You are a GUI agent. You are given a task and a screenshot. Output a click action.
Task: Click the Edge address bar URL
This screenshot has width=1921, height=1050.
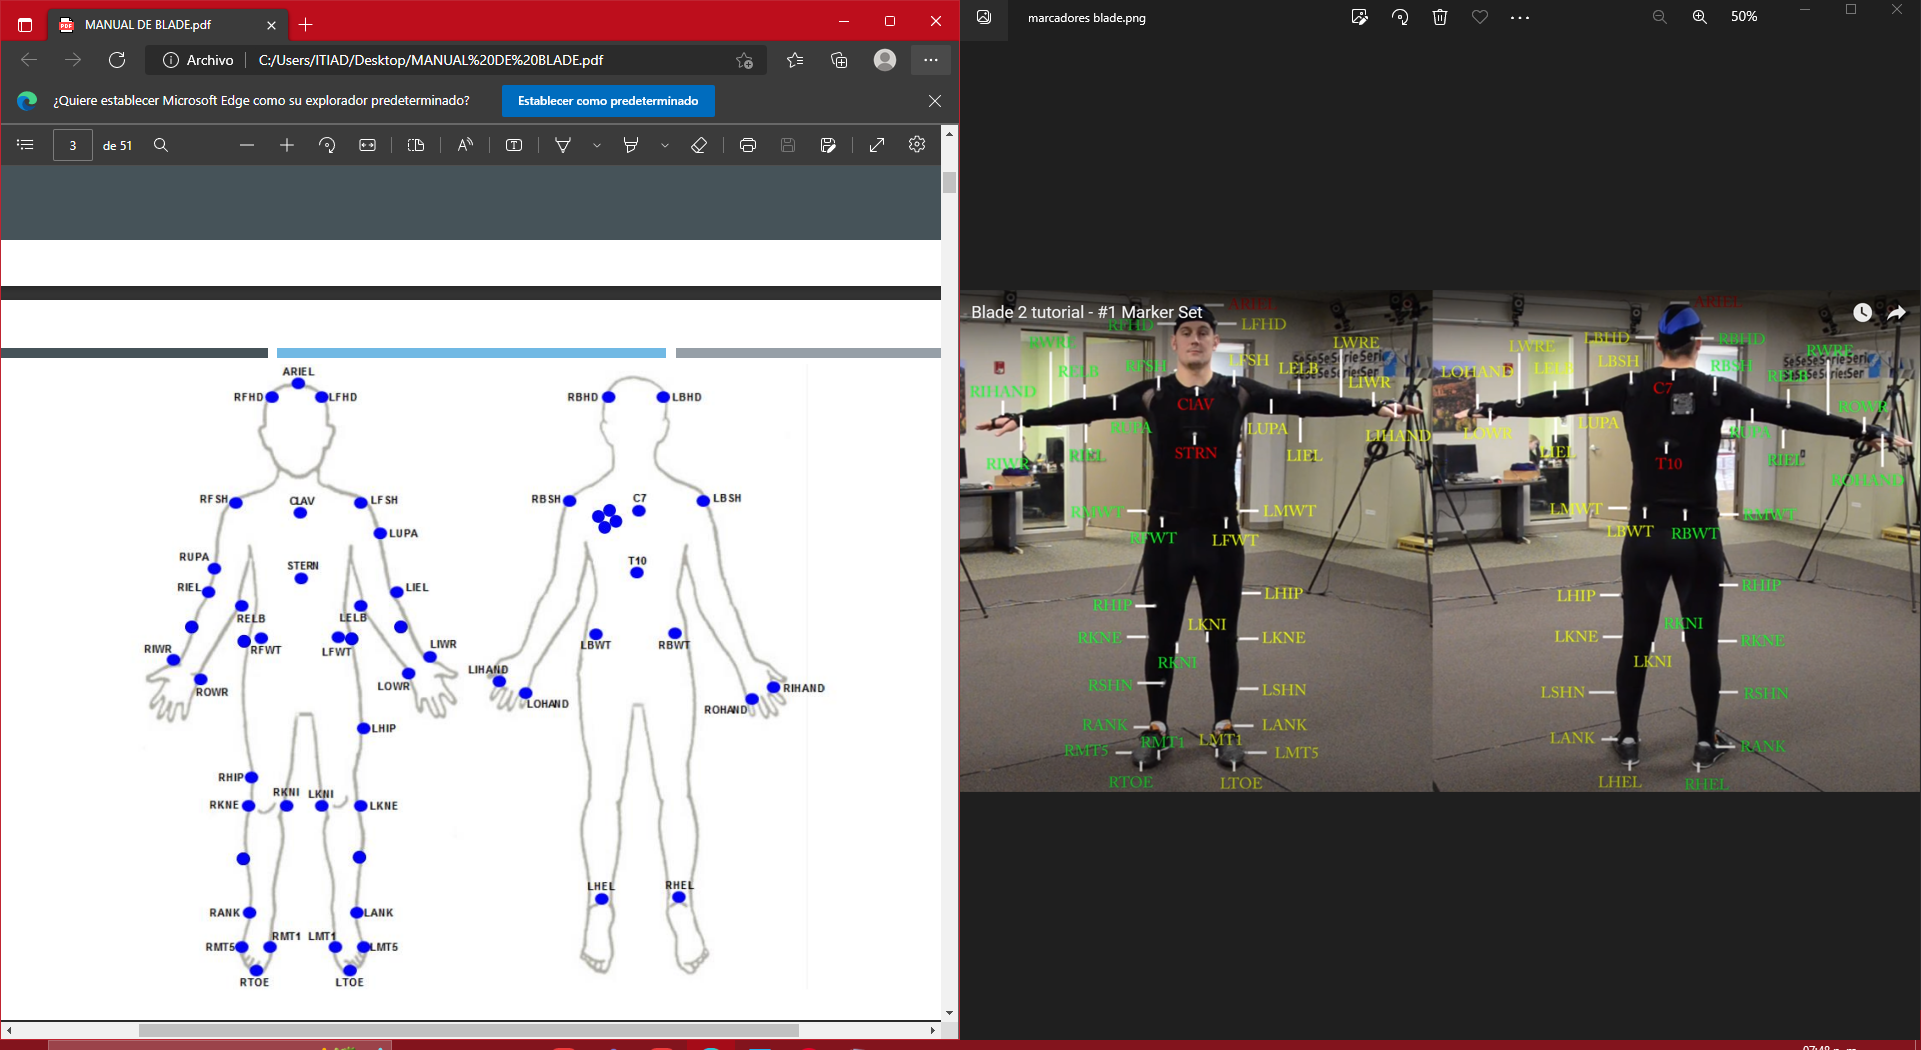pyautogui.click(x=431, y=60)
